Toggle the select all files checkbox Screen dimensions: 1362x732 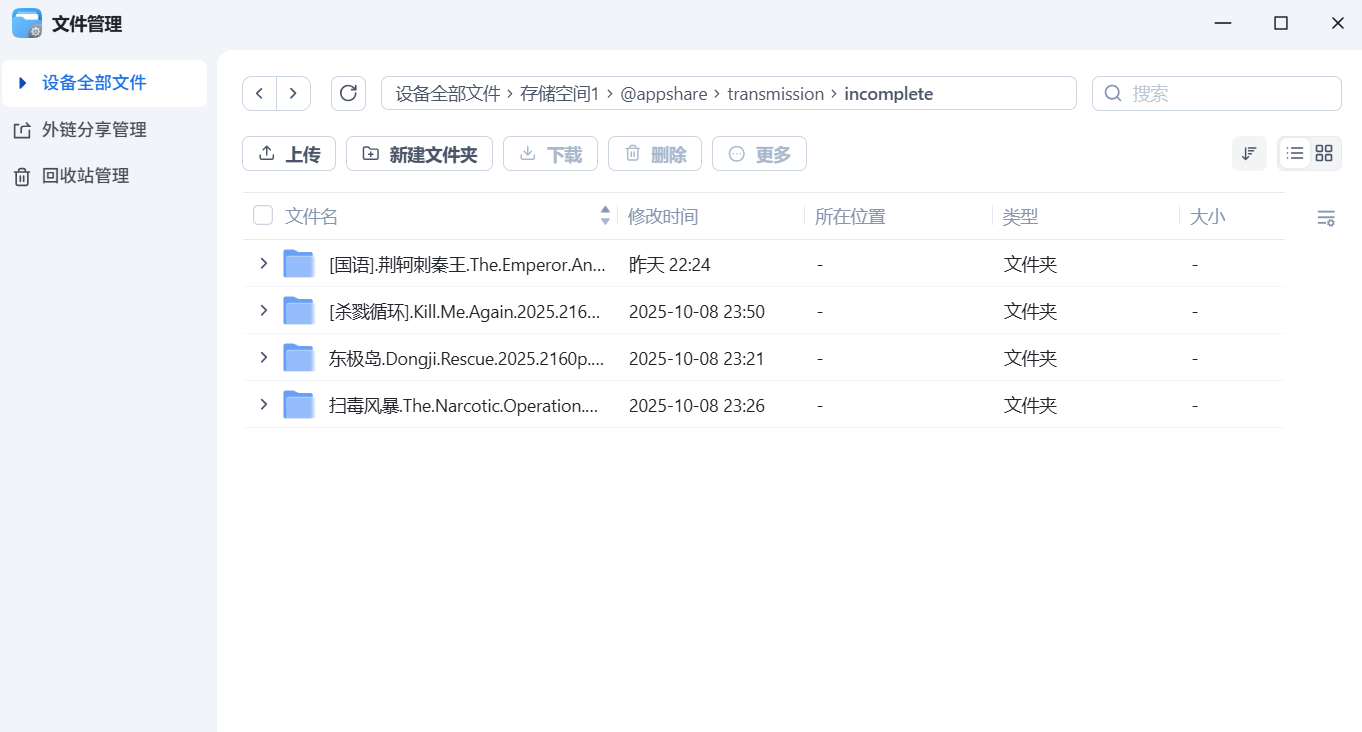coord(263,215)
